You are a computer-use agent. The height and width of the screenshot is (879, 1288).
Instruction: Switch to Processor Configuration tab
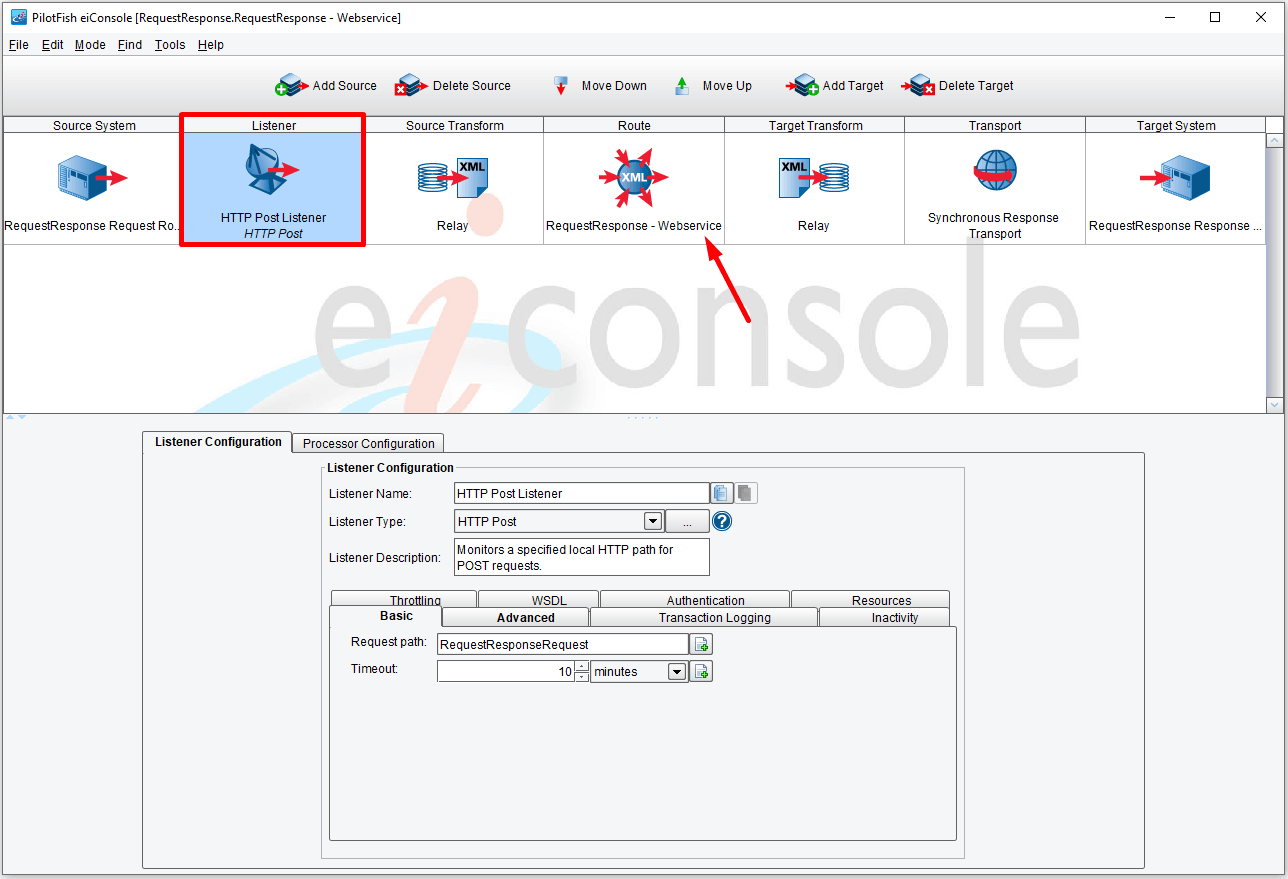point(368,443)
